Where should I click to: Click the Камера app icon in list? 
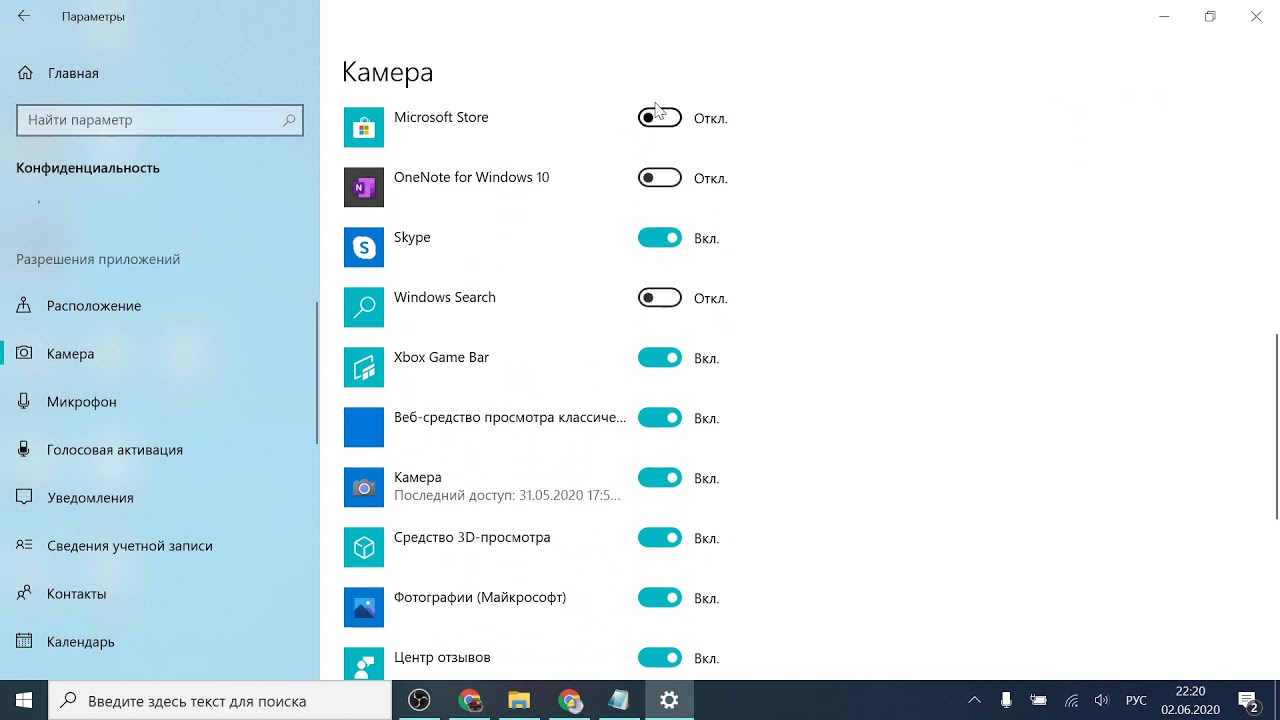click(x=364, y=487)
